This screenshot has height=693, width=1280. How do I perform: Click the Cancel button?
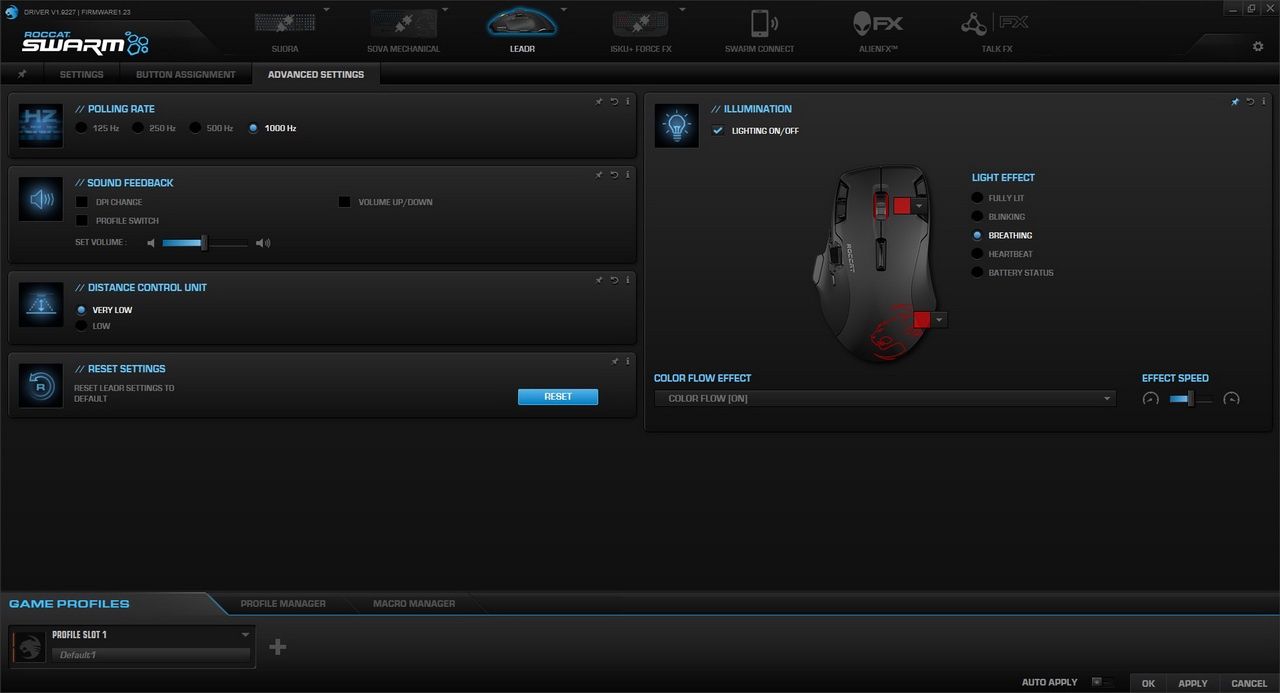[1249, 684]
